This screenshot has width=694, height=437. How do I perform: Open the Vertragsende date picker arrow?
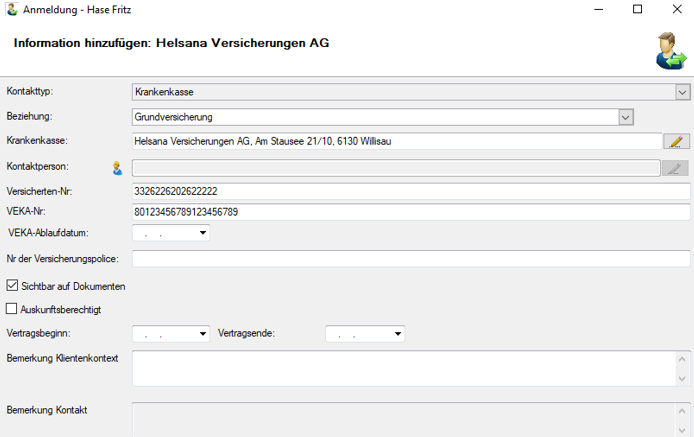(x=398, y=334)
